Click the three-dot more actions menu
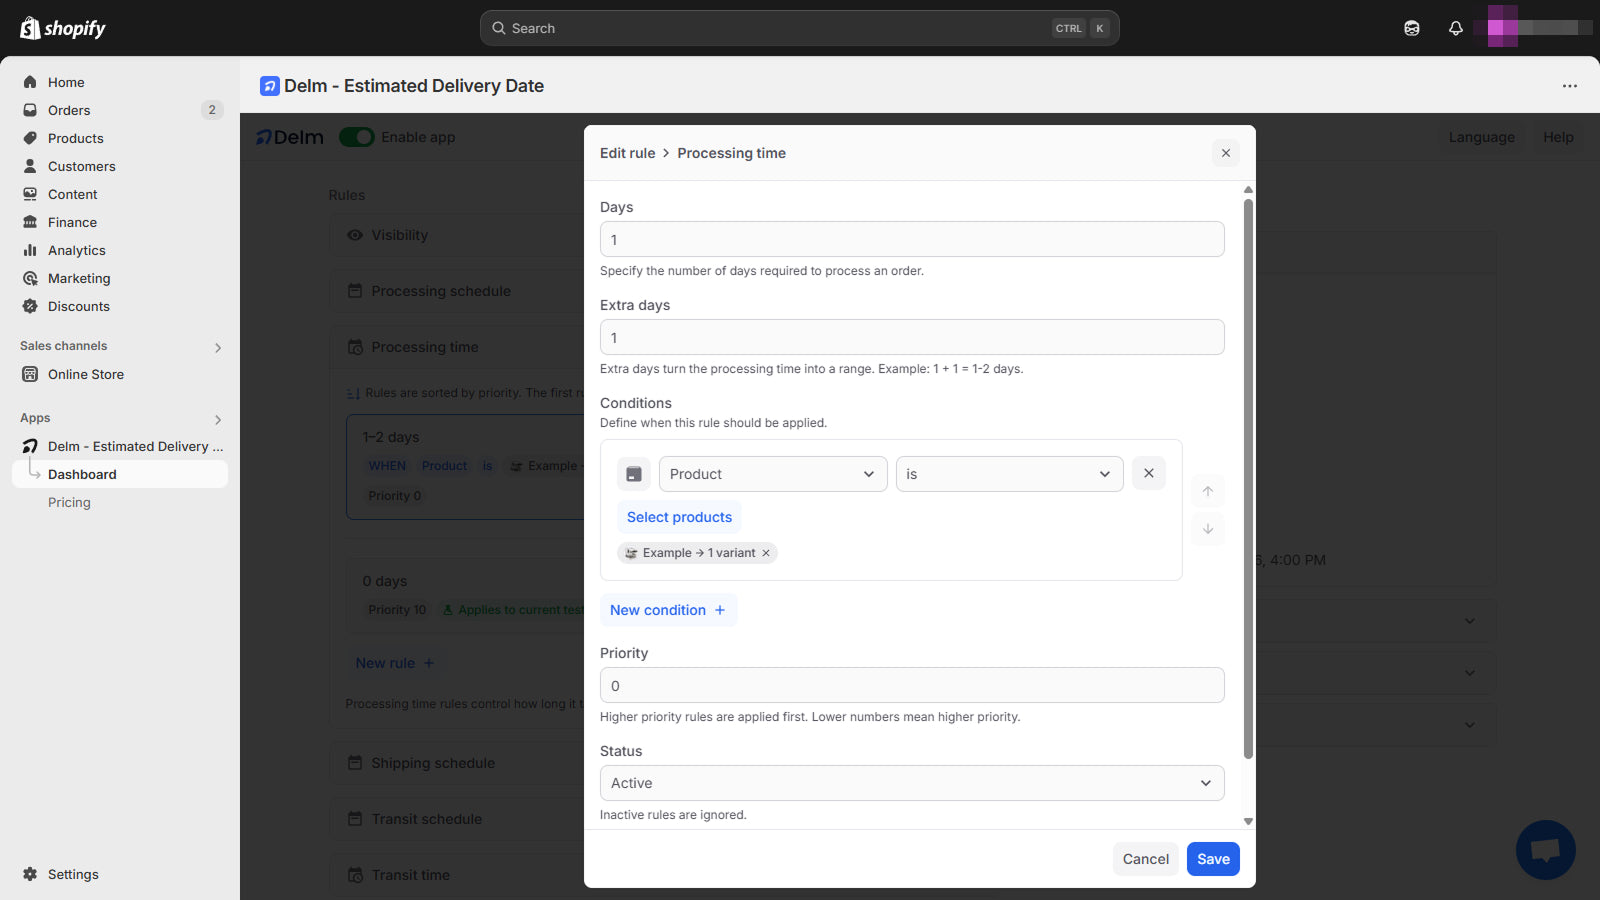Image resolution: width=1600 pixels, height=900 pixels. tap(1570, 86)
